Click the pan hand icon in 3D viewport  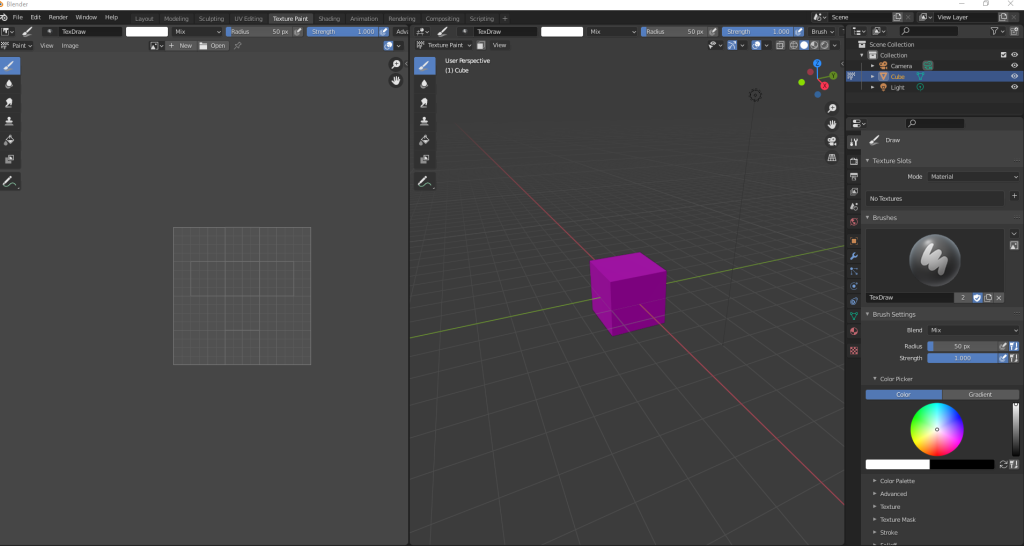[832, 124]
